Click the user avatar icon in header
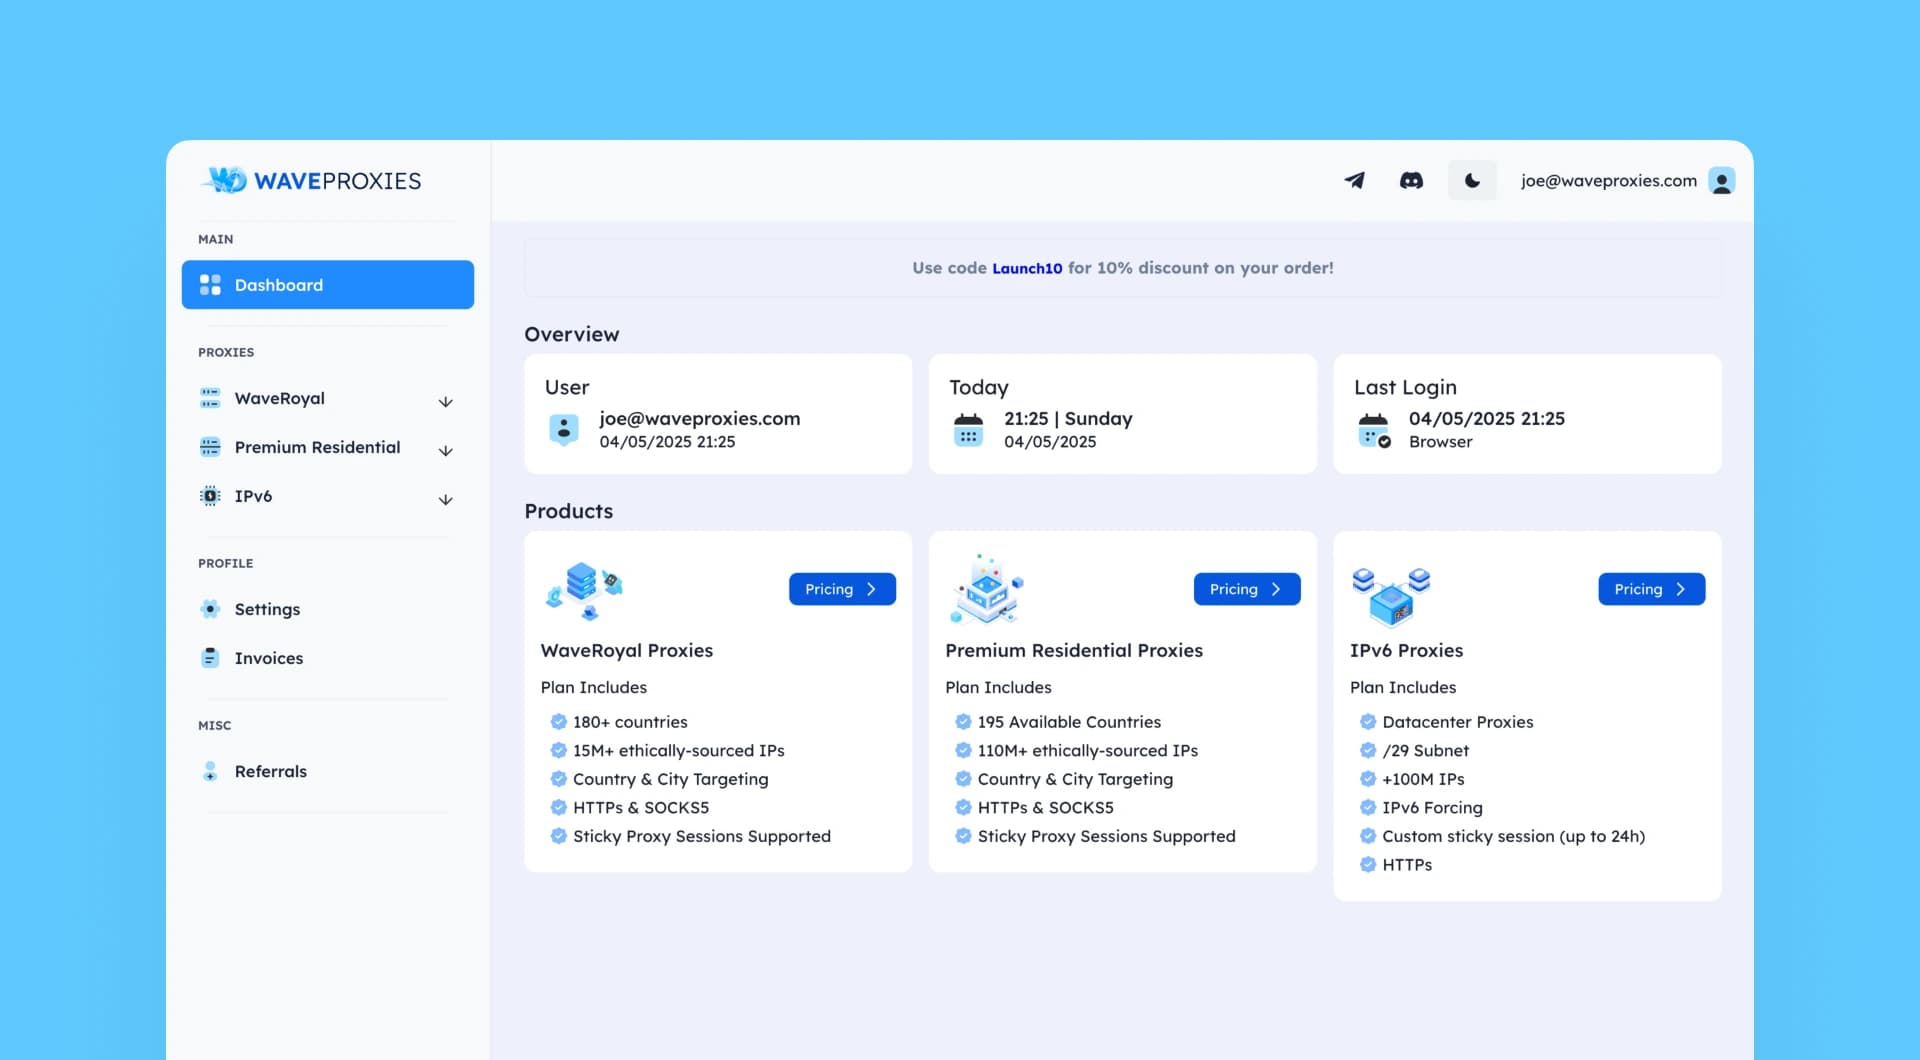Image resolution: width=1920 pixels, height=1060 pixels. (x=1721, y=181)
